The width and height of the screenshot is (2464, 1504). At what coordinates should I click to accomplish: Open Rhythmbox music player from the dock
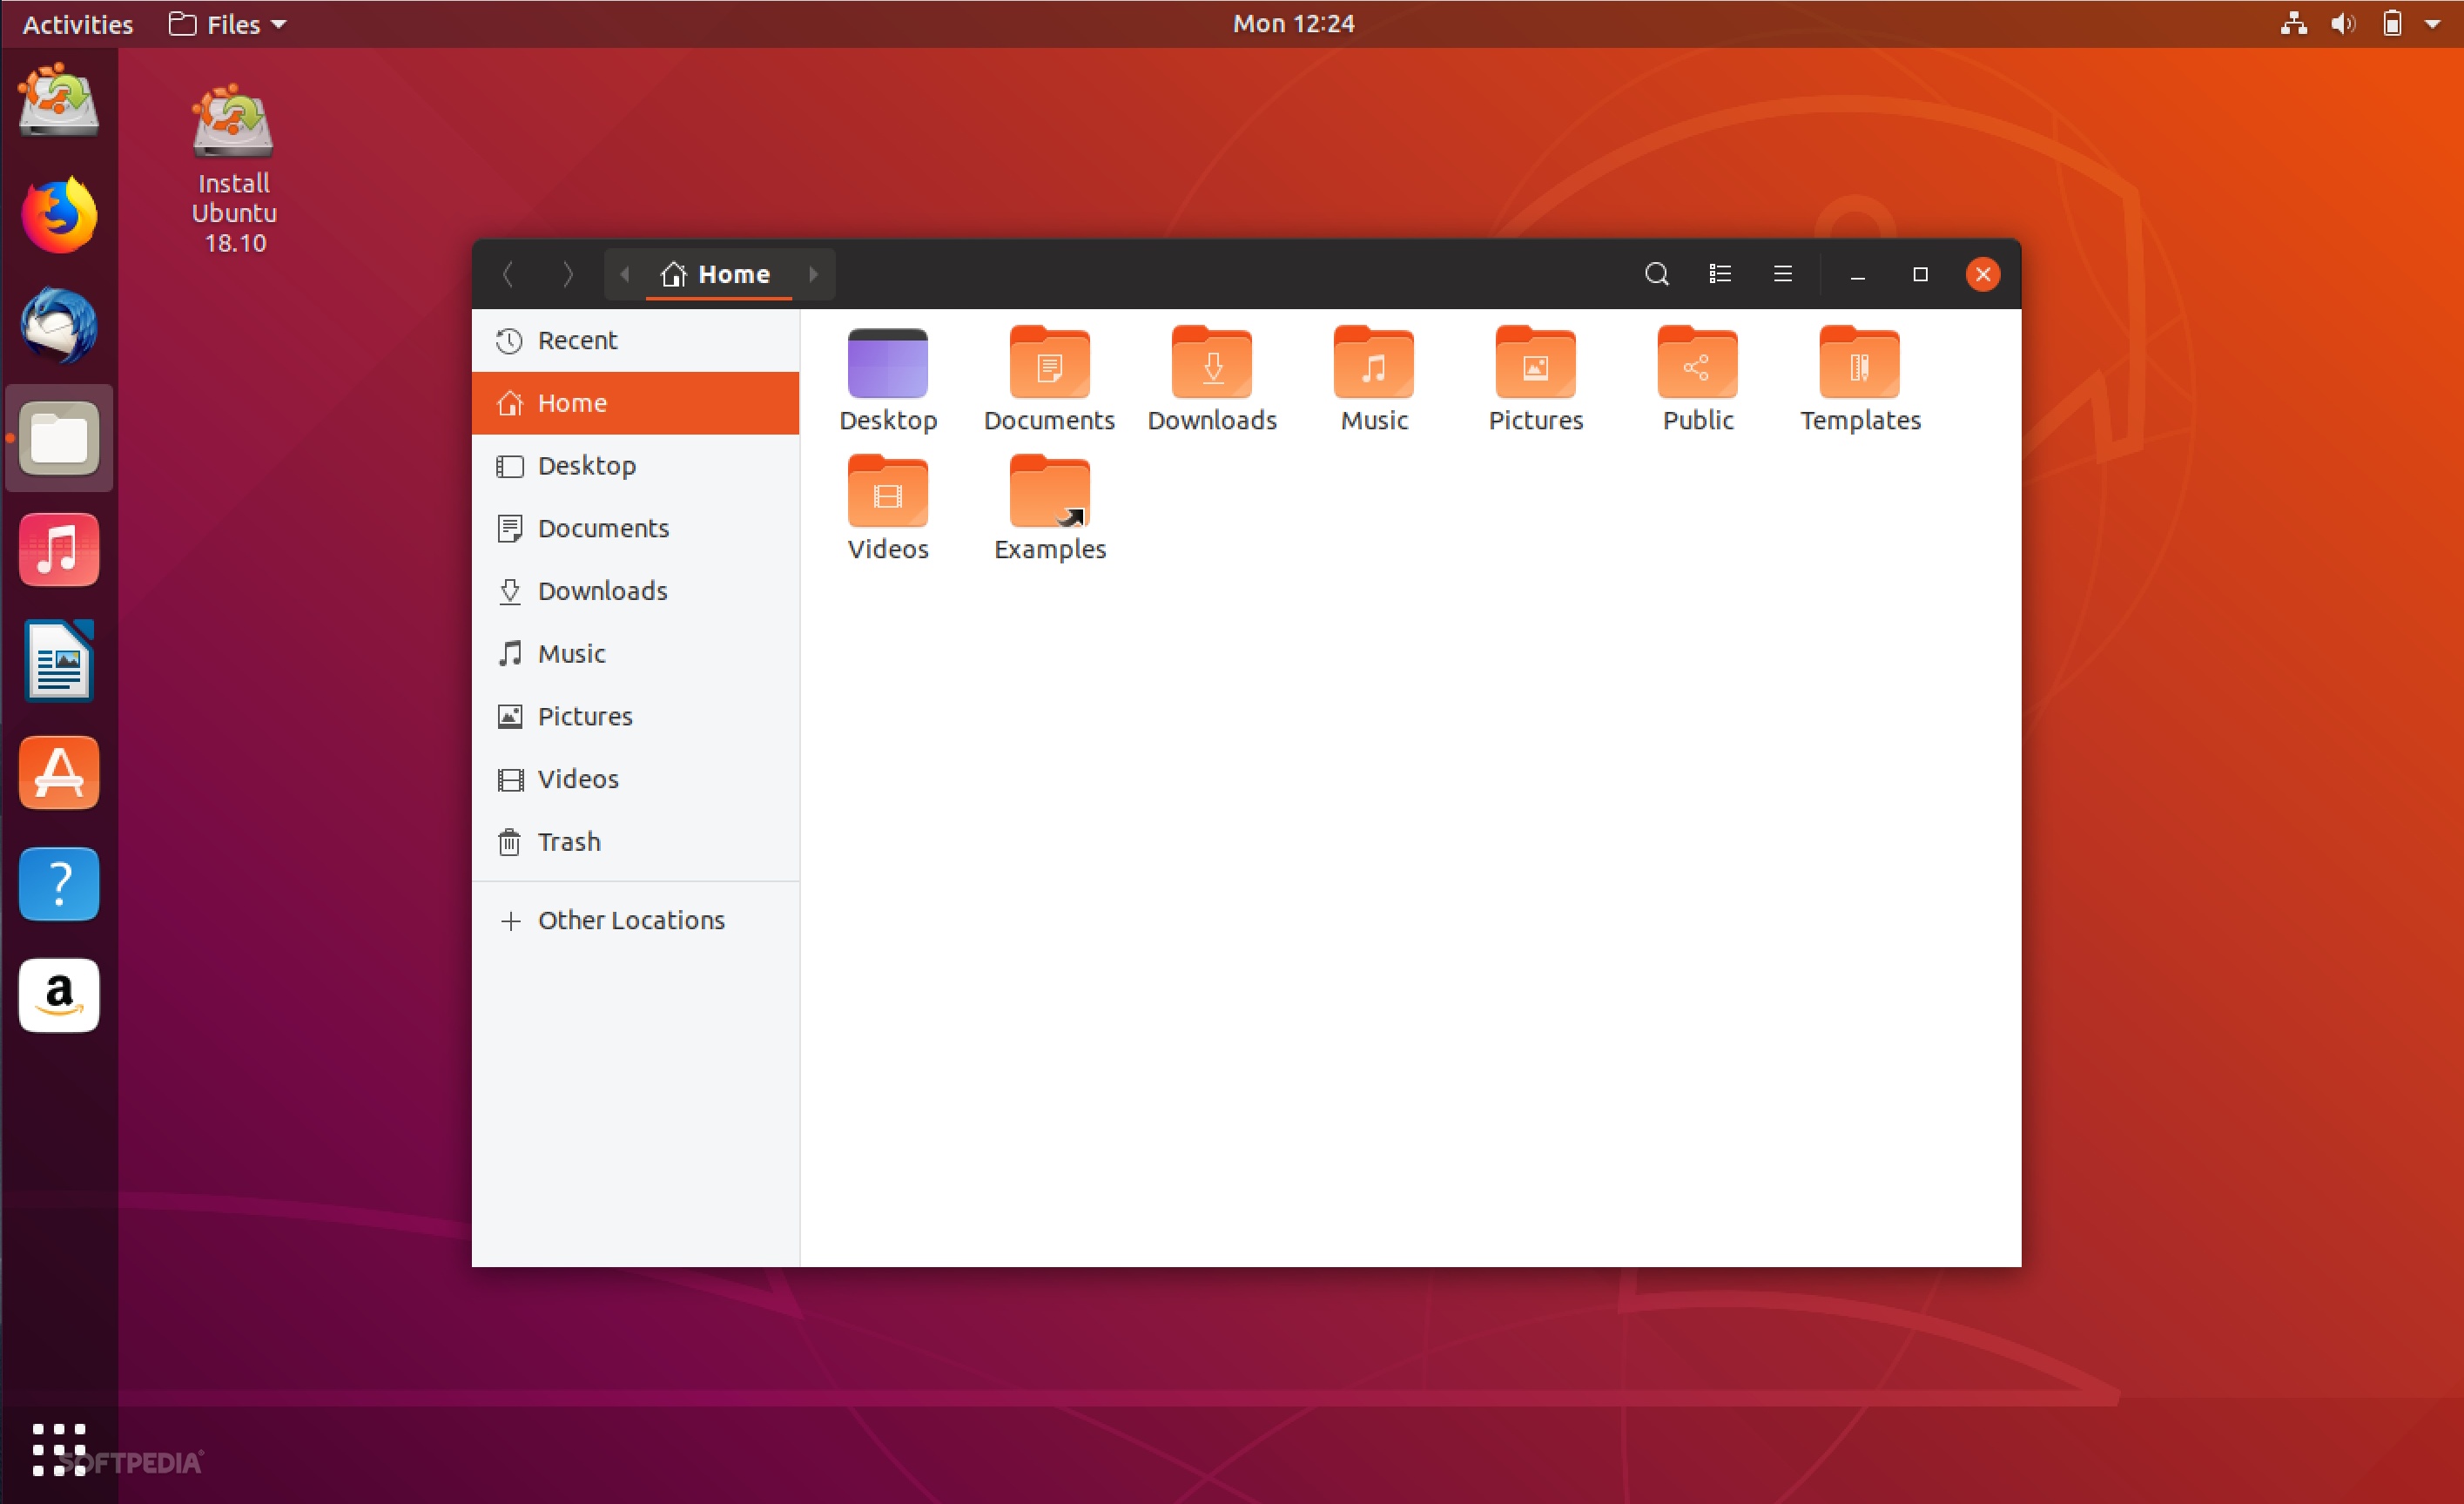coord(58,549)
